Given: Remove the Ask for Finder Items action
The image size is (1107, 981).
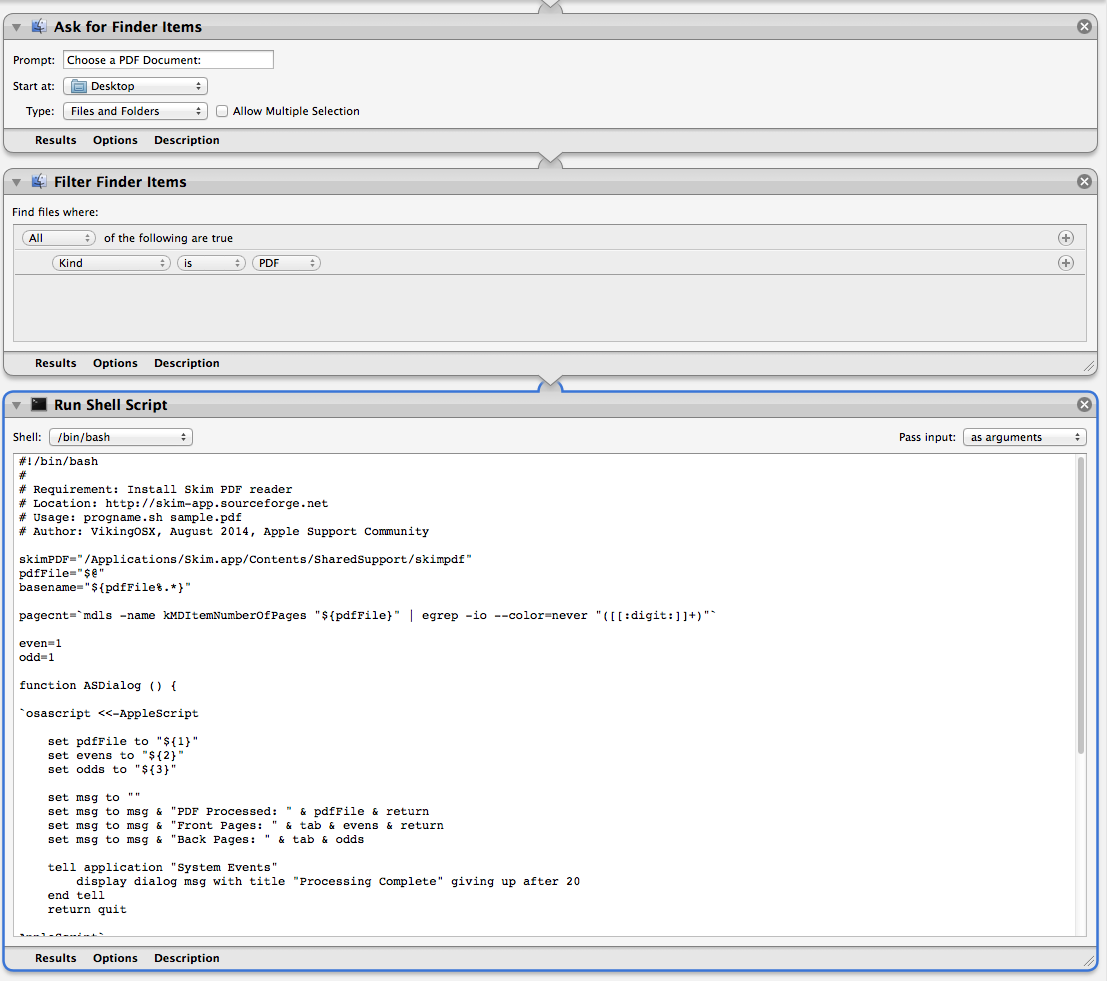Looking at the screenshot, I should [1084, 26].
